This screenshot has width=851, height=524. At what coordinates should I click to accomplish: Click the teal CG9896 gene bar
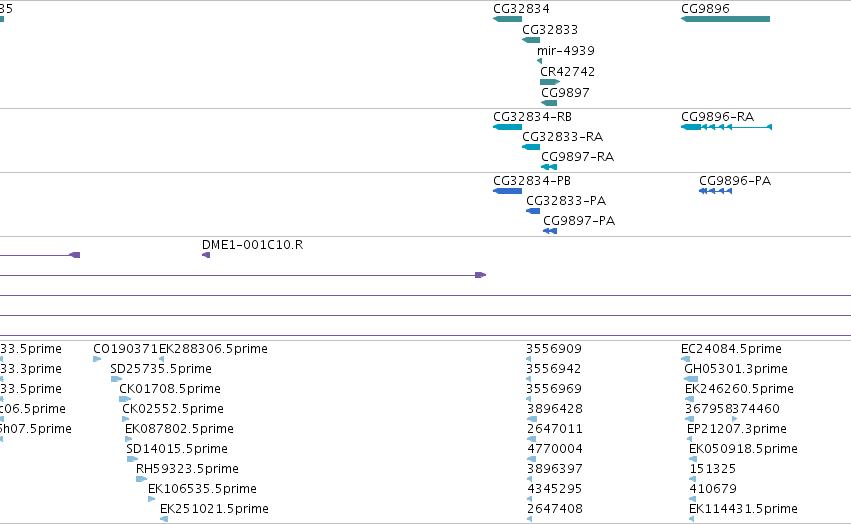tap(725, 19)
